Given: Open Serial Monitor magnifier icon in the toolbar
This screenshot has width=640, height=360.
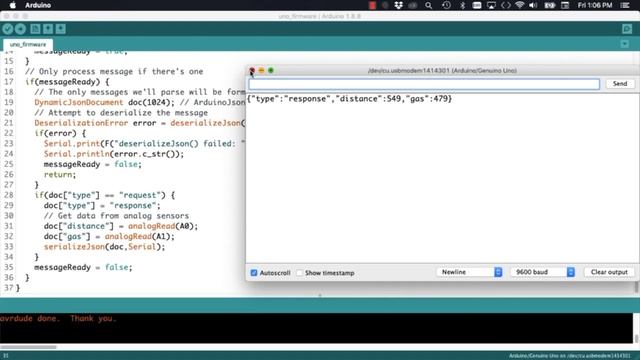Looking at the screenshot, I should (x=627, y=29).
